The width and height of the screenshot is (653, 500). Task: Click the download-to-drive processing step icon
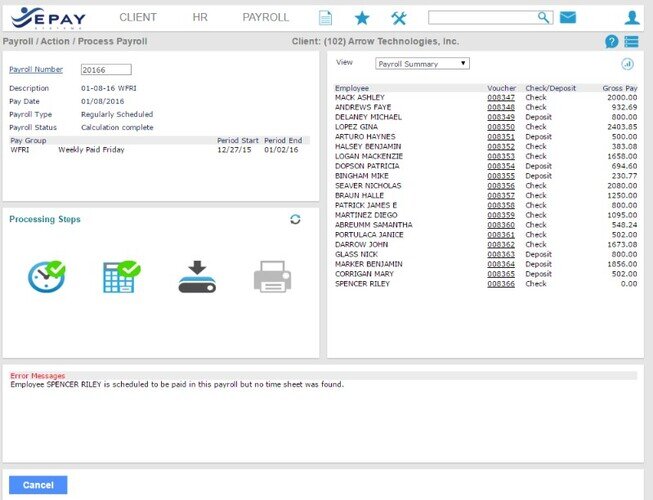coord(197,276)
